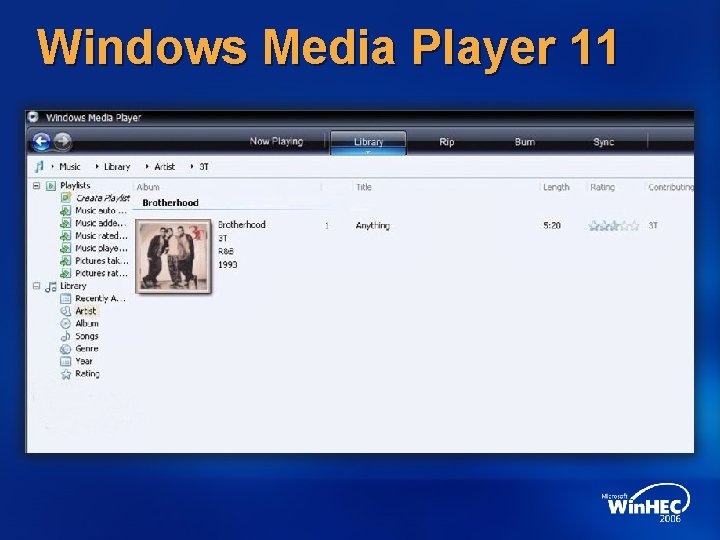The width and height of the screenshot is (720, 540).
Task: Click the music note icon in breadcrumb bar
Action: click(39, 167)
